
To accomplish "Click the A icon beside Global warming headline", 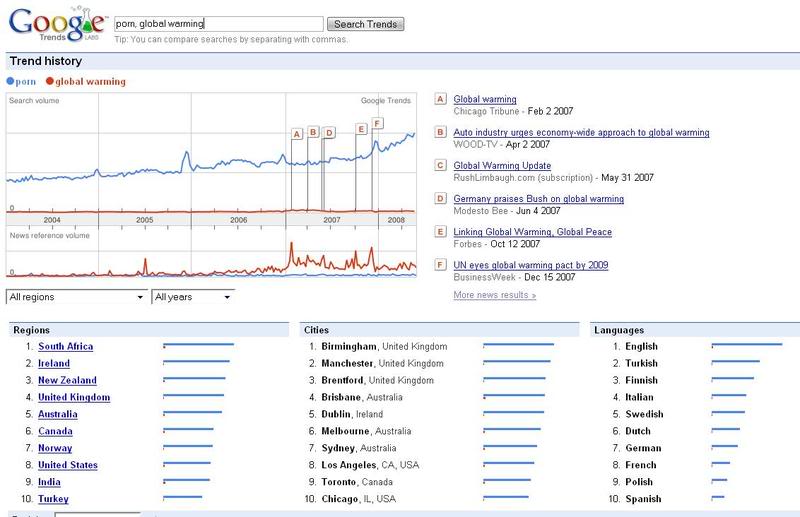I will (440, 99).
